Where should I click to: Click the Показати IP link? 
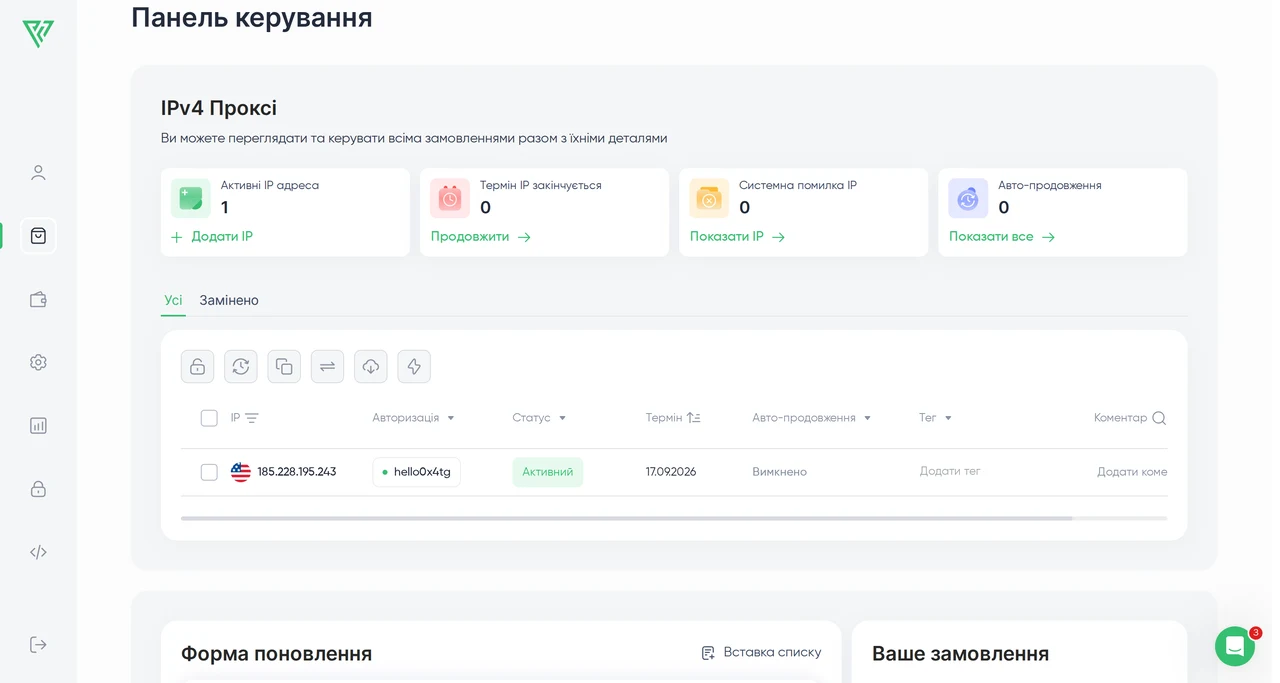(737, 237)
